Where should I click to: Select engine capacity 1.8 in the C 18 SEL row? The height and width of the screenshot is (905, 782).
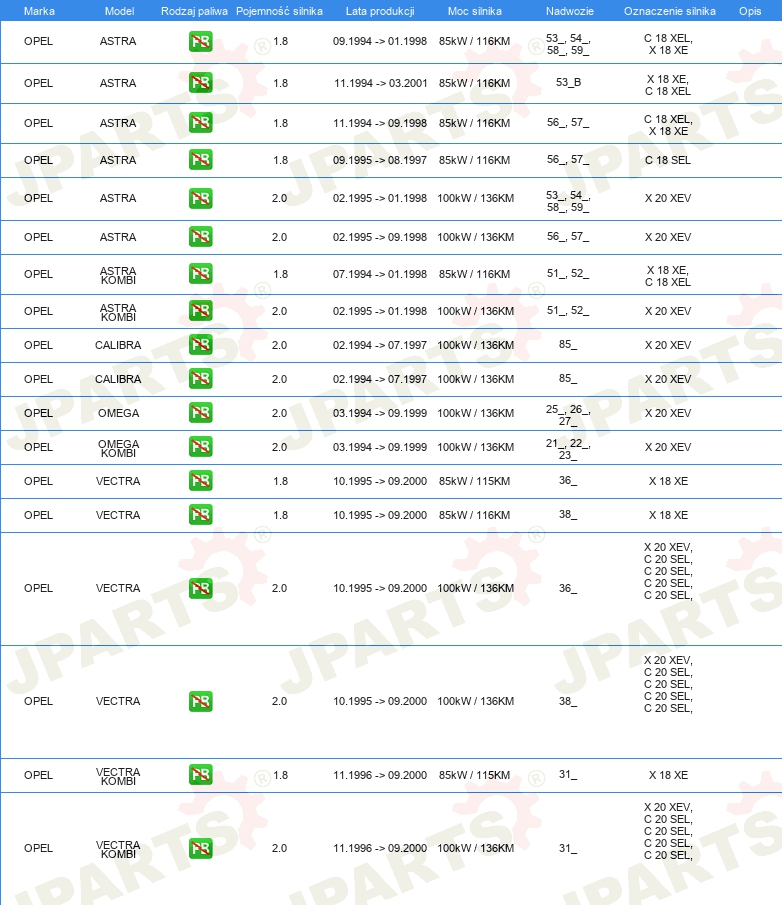tap(280, 160)
